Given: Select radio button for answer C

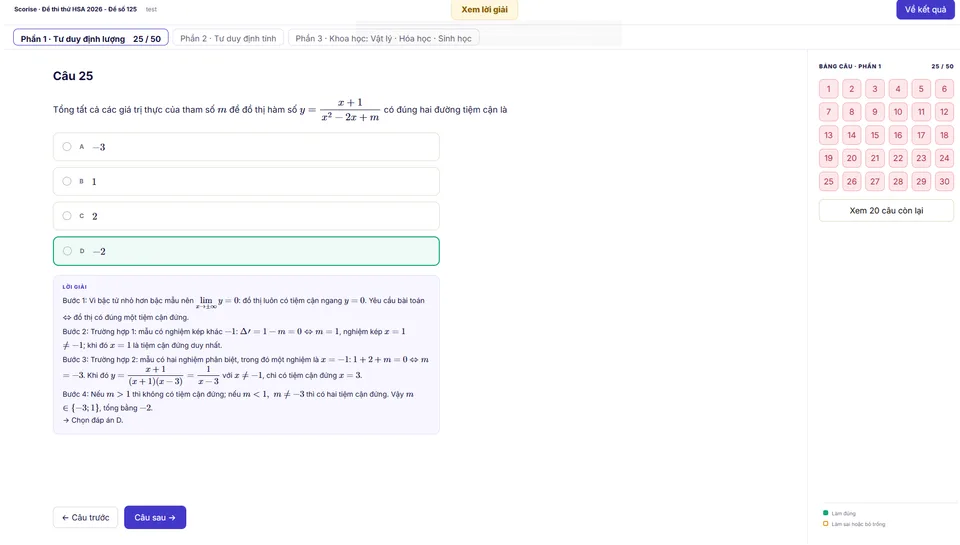Looking at the screenshot, I should (67, 216).
